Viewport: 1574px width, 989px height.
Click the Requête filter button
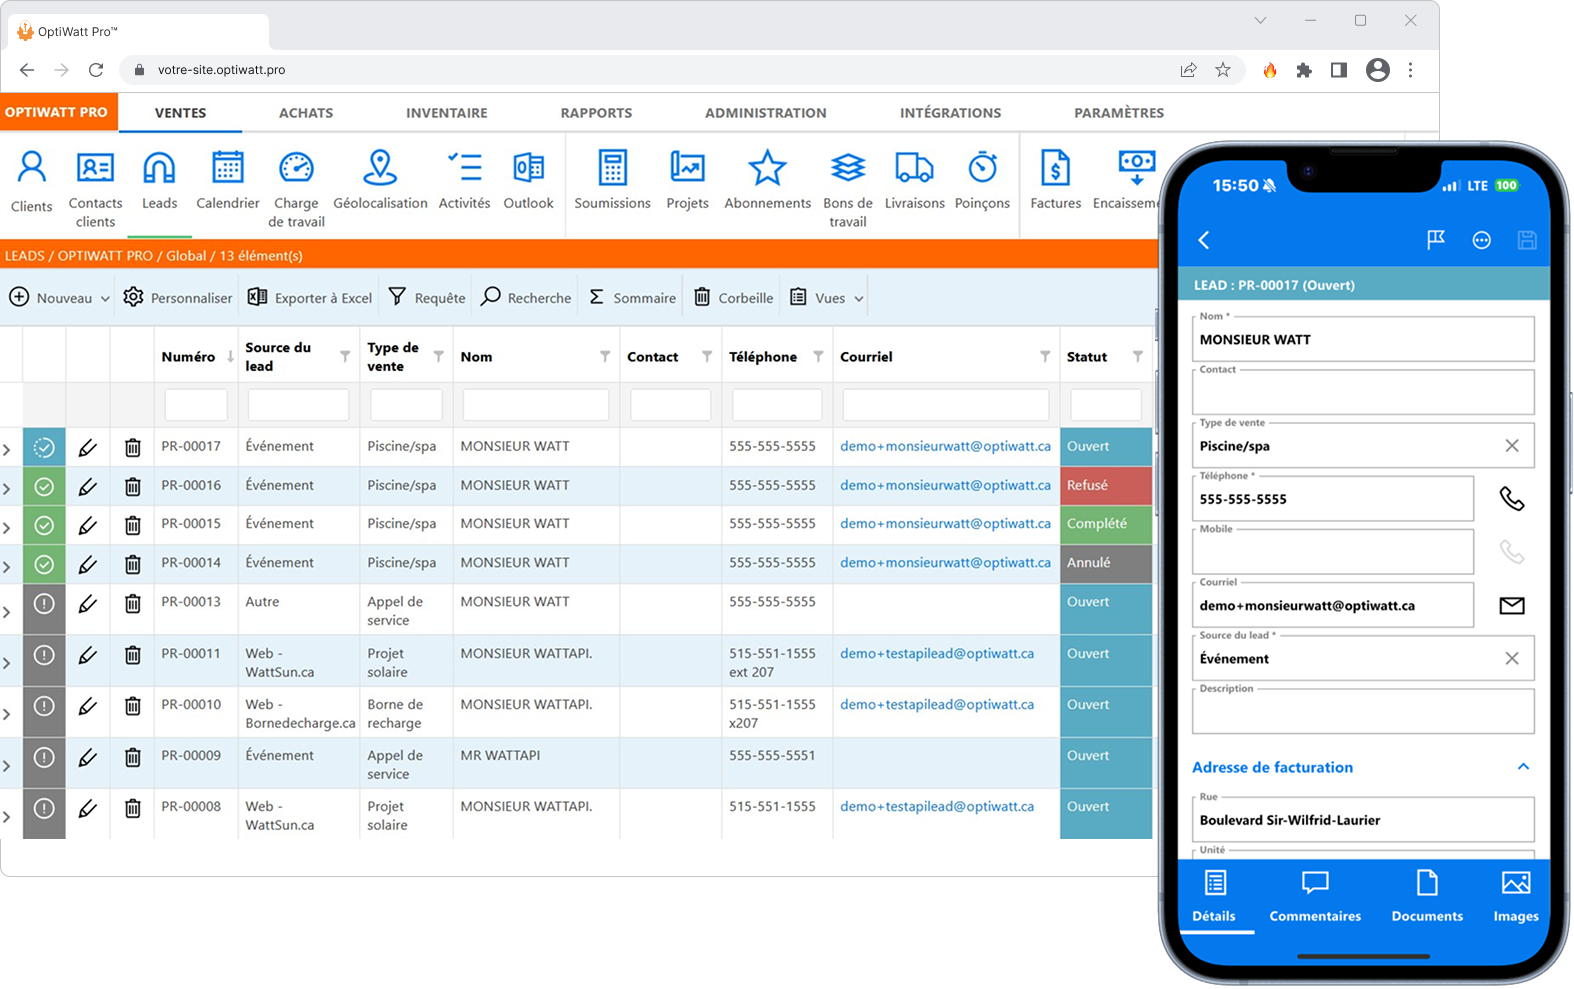(427, 298)
